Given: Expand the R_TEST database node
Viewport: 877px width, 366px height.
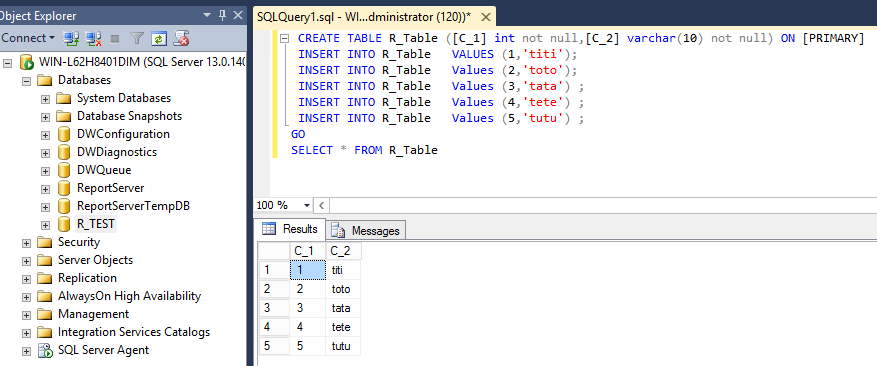Looking at the screenshot, I should (45, 225).
